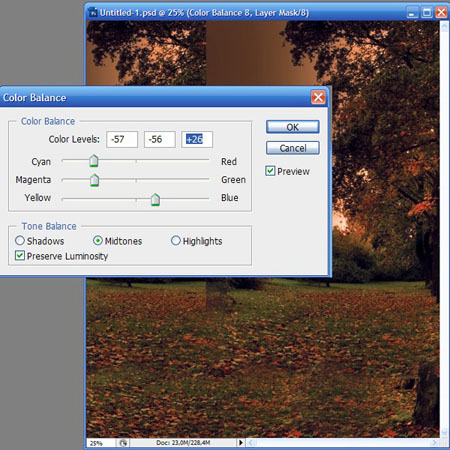The height and width of the screenshot is (450, 450).
Task: Click the Untitled-1.psd window title text
Action: coord(204,13)
